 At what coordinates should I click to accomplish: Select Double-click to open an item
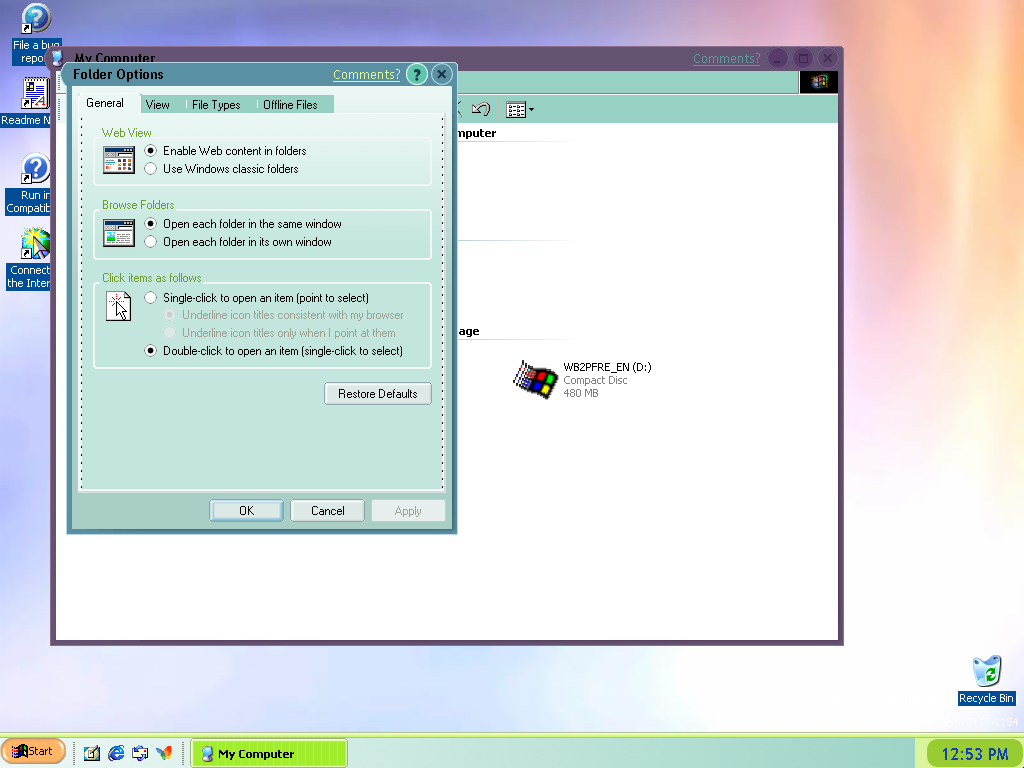coord(150,351)
